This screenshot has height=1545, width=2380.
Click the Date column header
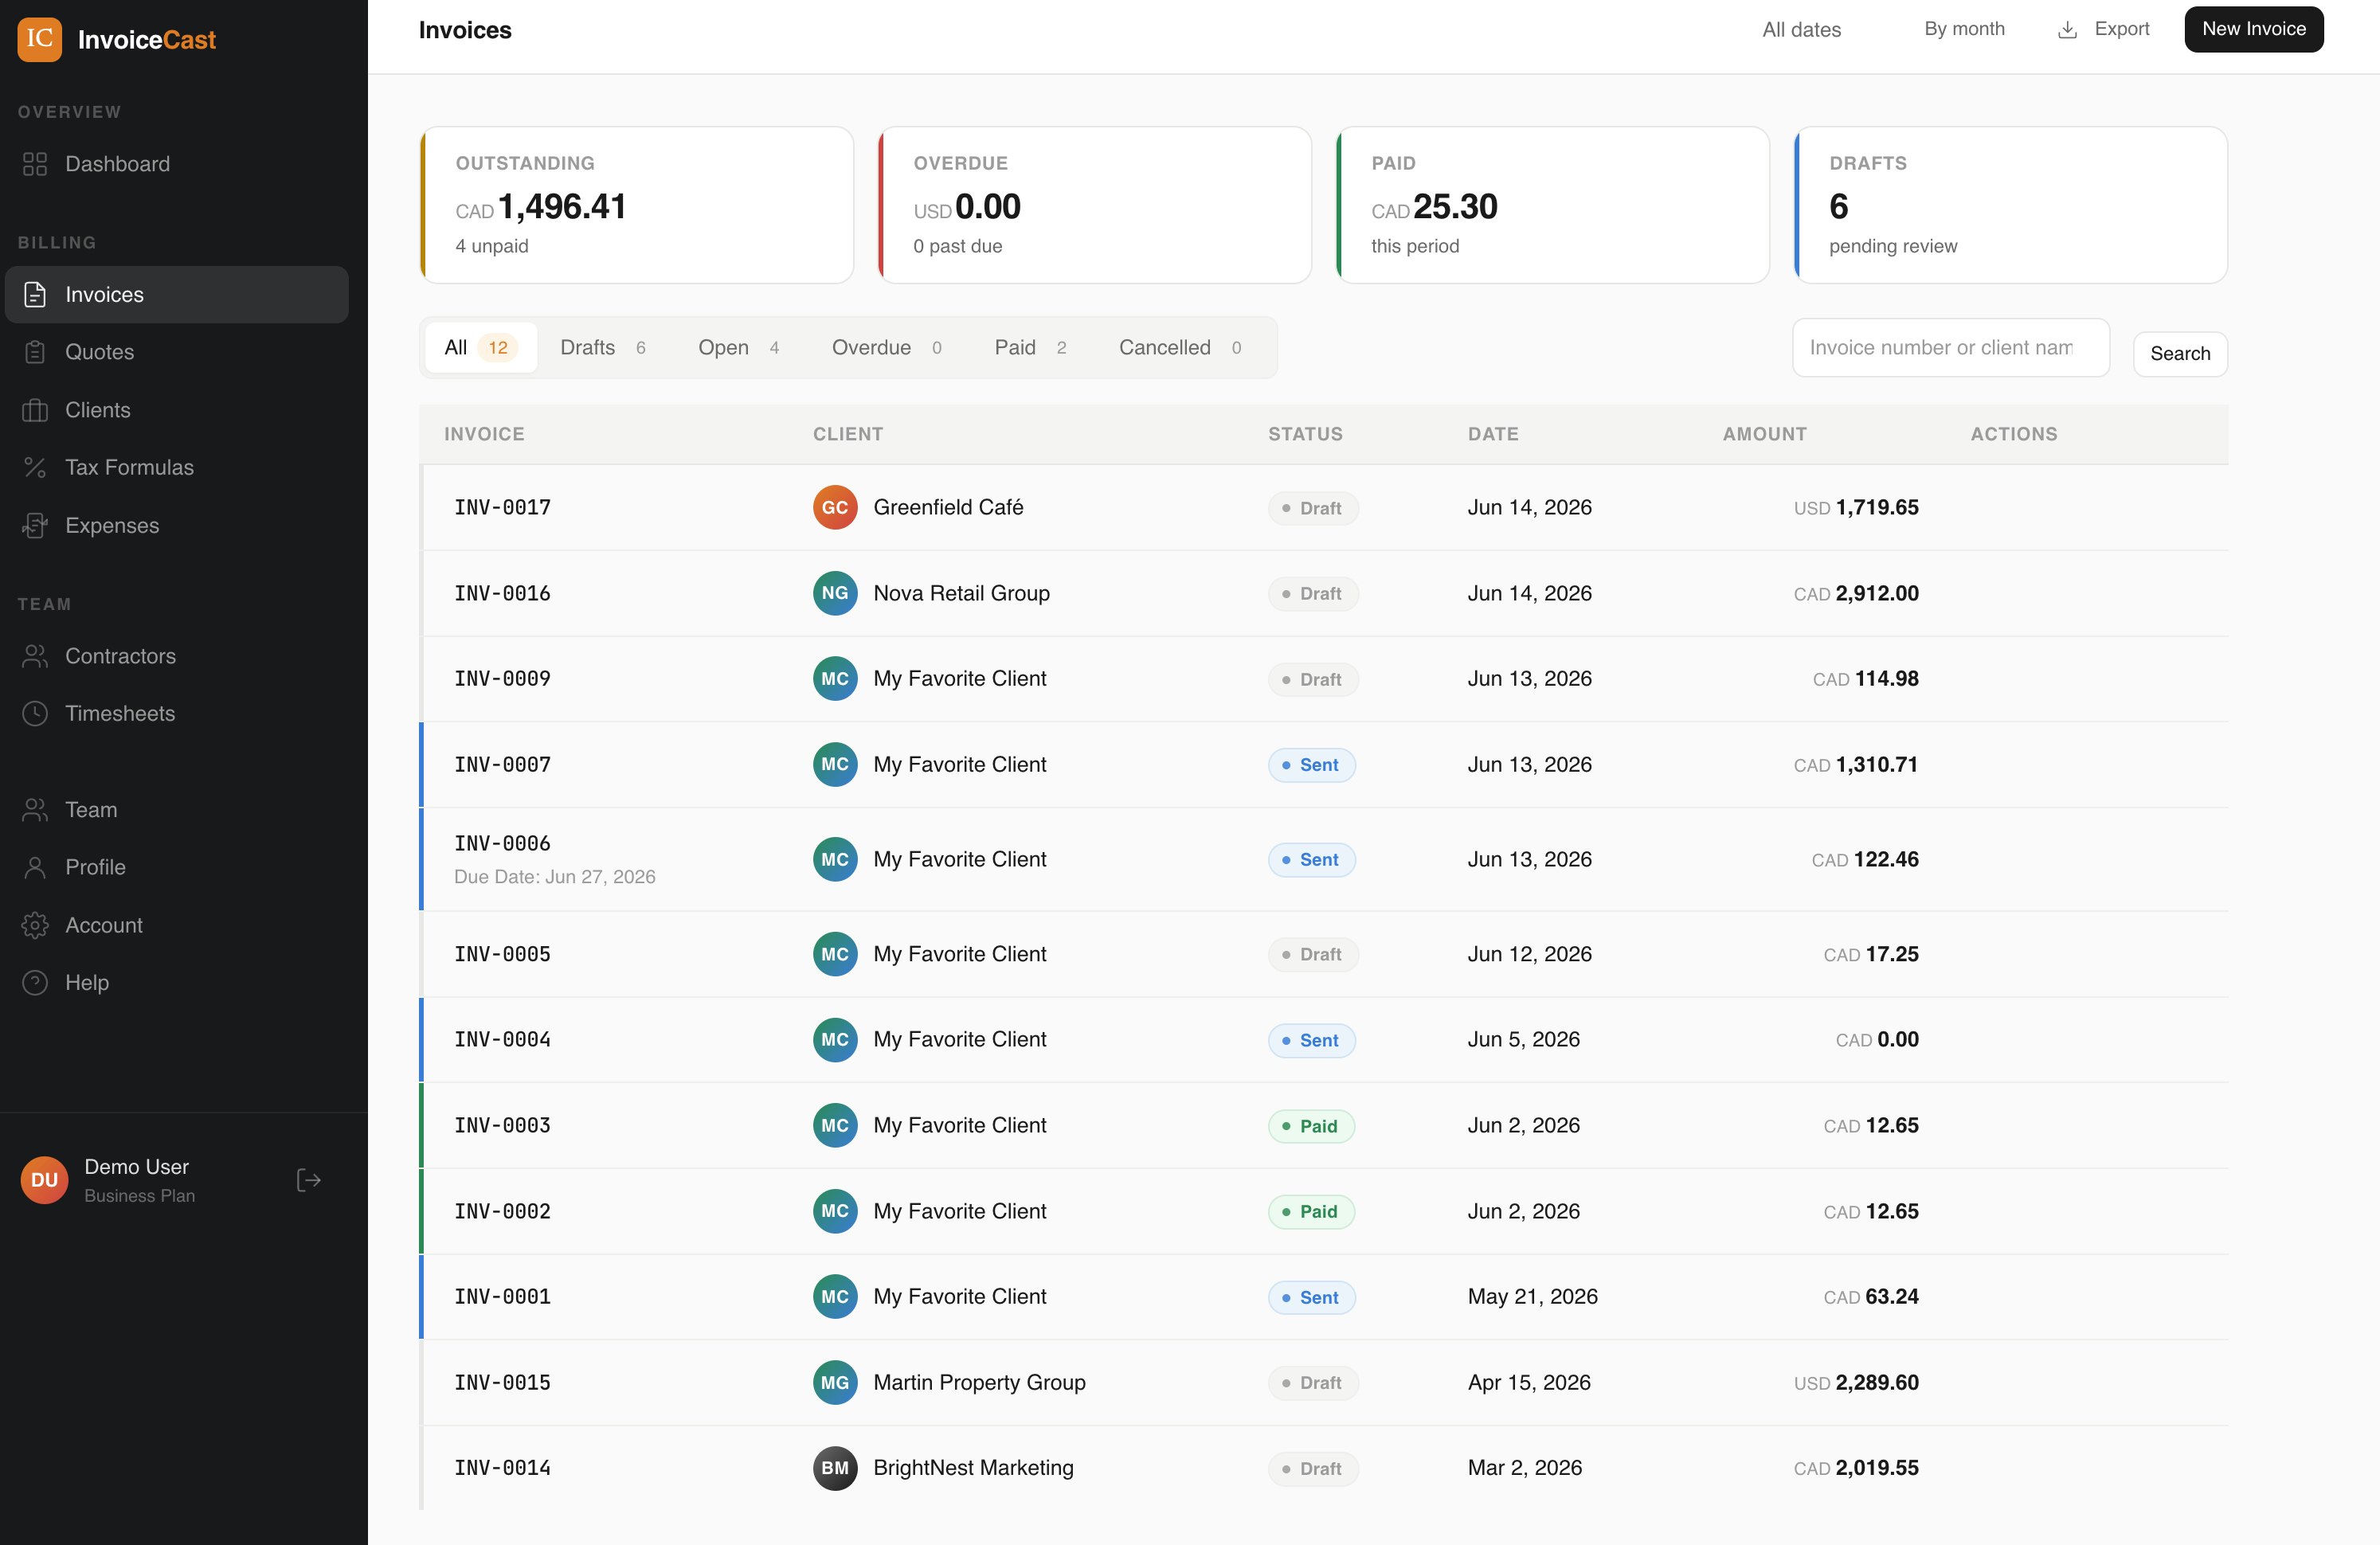point(1493,434)
